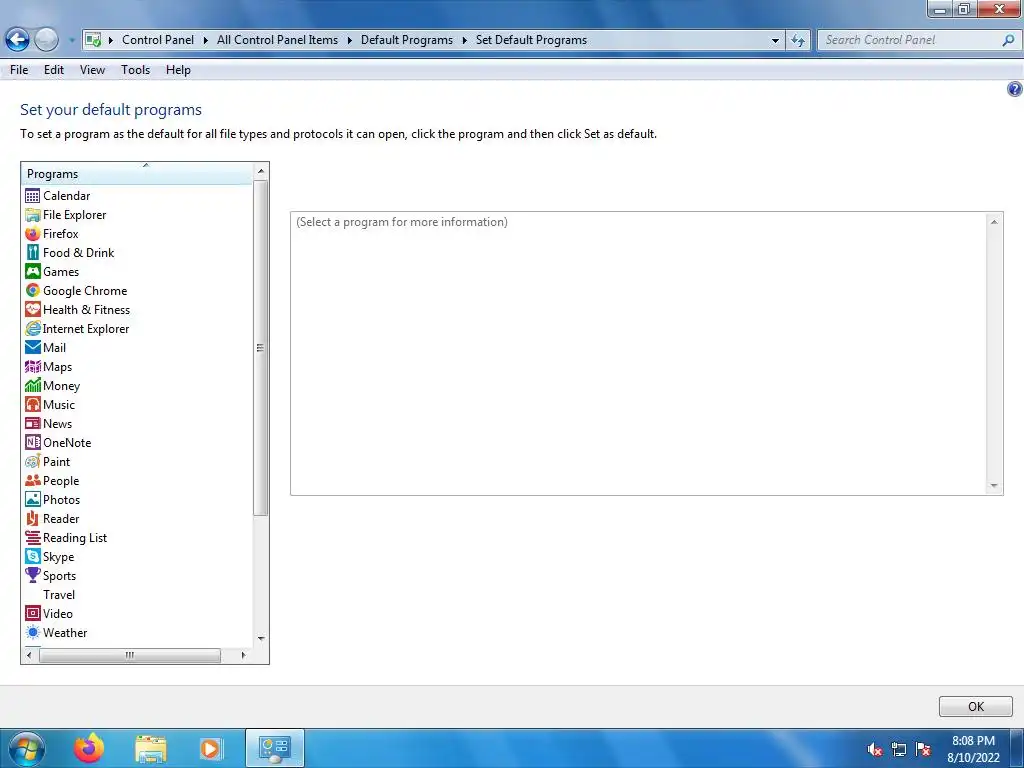Sort by the Programs column header
The width and height of the screenshot is (1024, 768).
point(137,174)
